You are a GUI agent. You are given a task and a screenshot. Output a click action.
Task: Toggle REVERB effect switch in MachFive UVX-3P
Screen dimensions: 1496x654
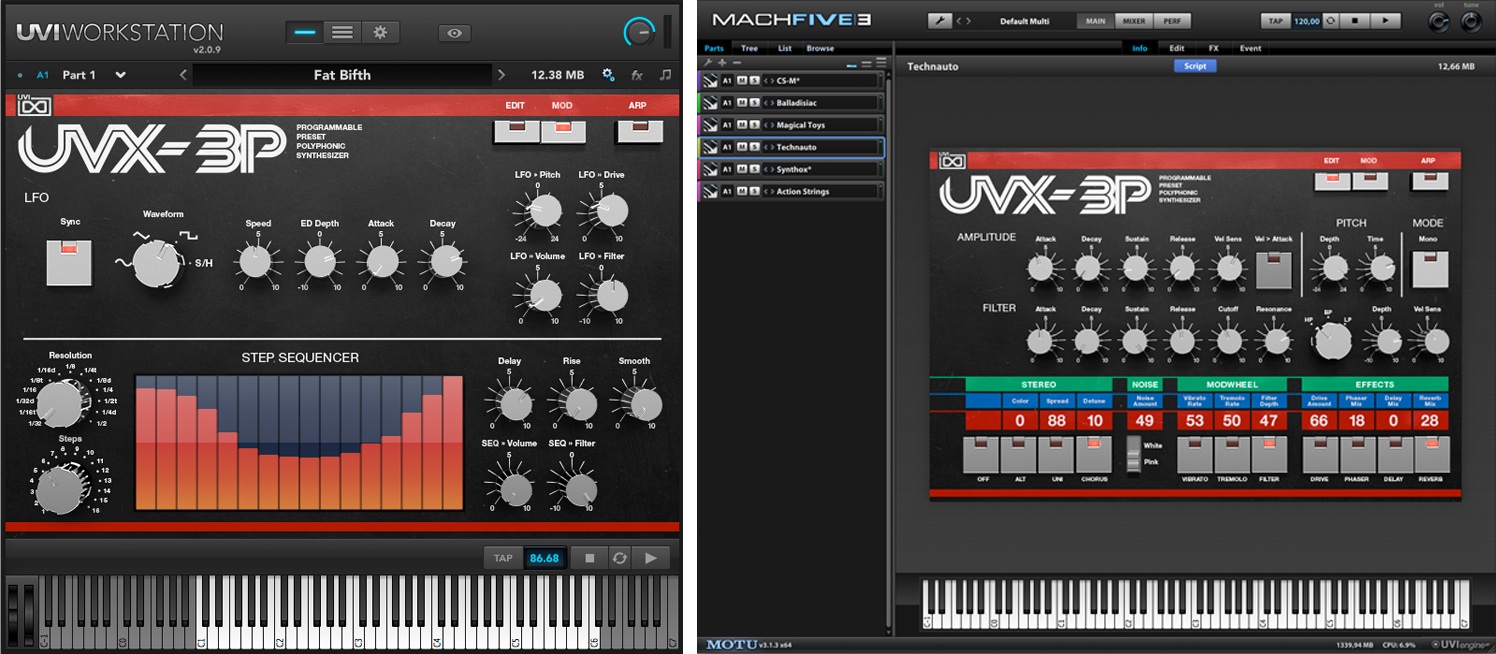1432,454
